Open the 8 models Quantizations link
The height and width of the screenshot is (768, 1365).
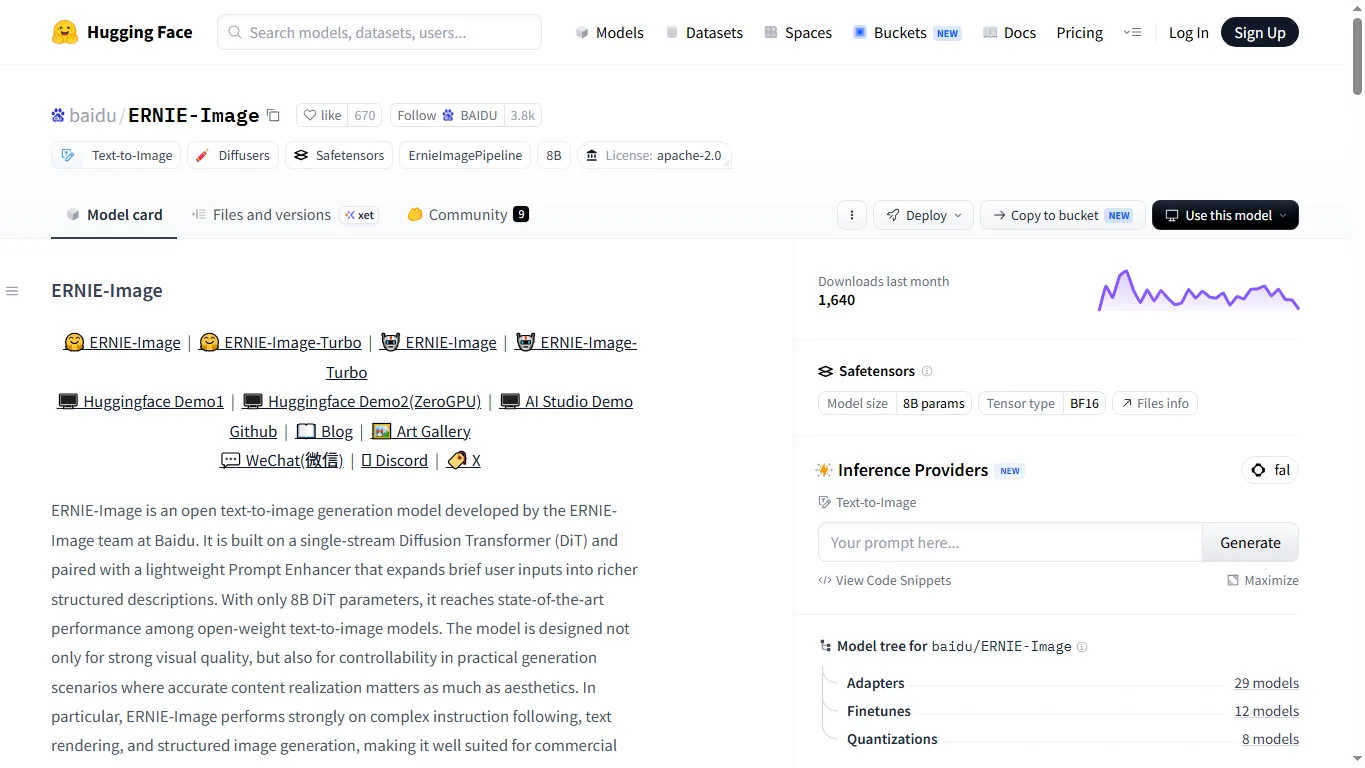coord(1270,739)
